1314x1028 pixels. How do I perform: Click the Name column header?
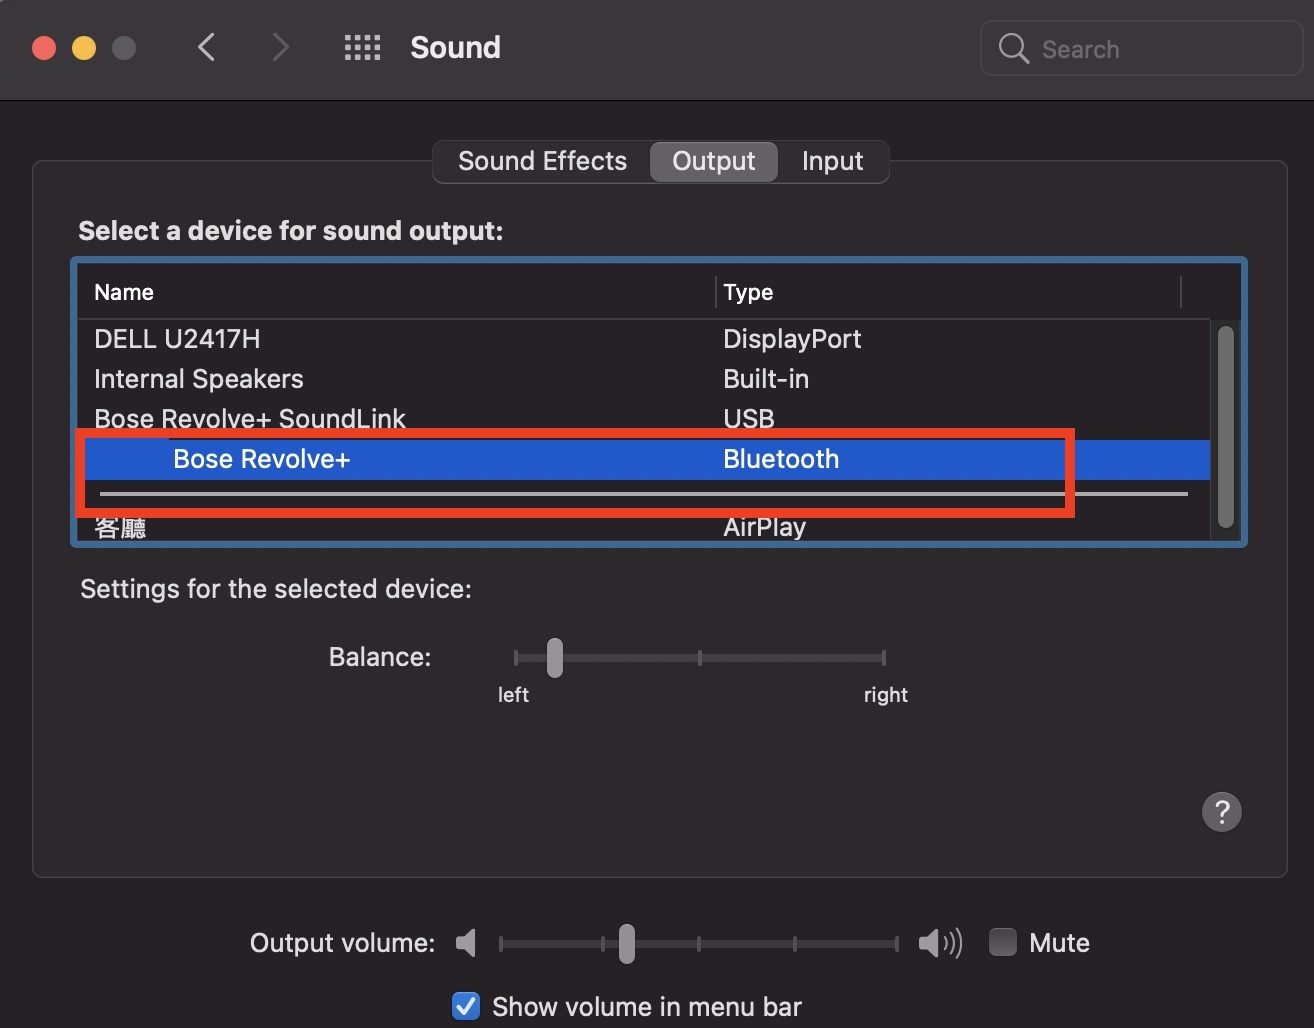point(396,292)
